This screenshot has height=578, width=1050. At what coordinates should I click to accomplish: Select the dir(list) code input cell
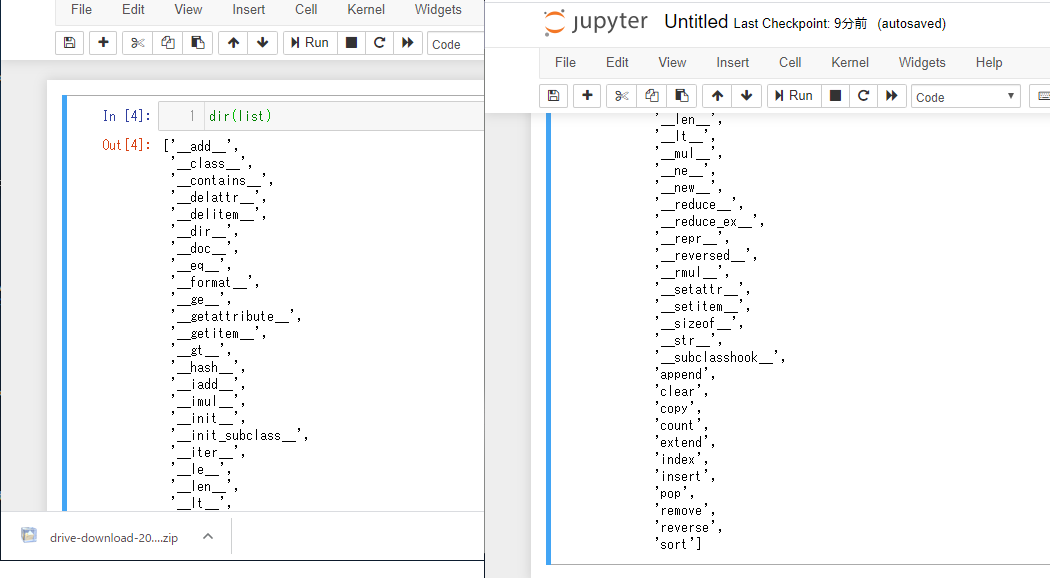point(321,116)
